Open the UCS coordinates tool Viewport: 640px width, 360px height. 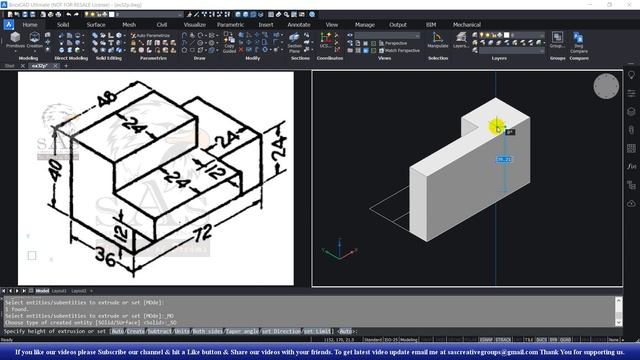326,40
